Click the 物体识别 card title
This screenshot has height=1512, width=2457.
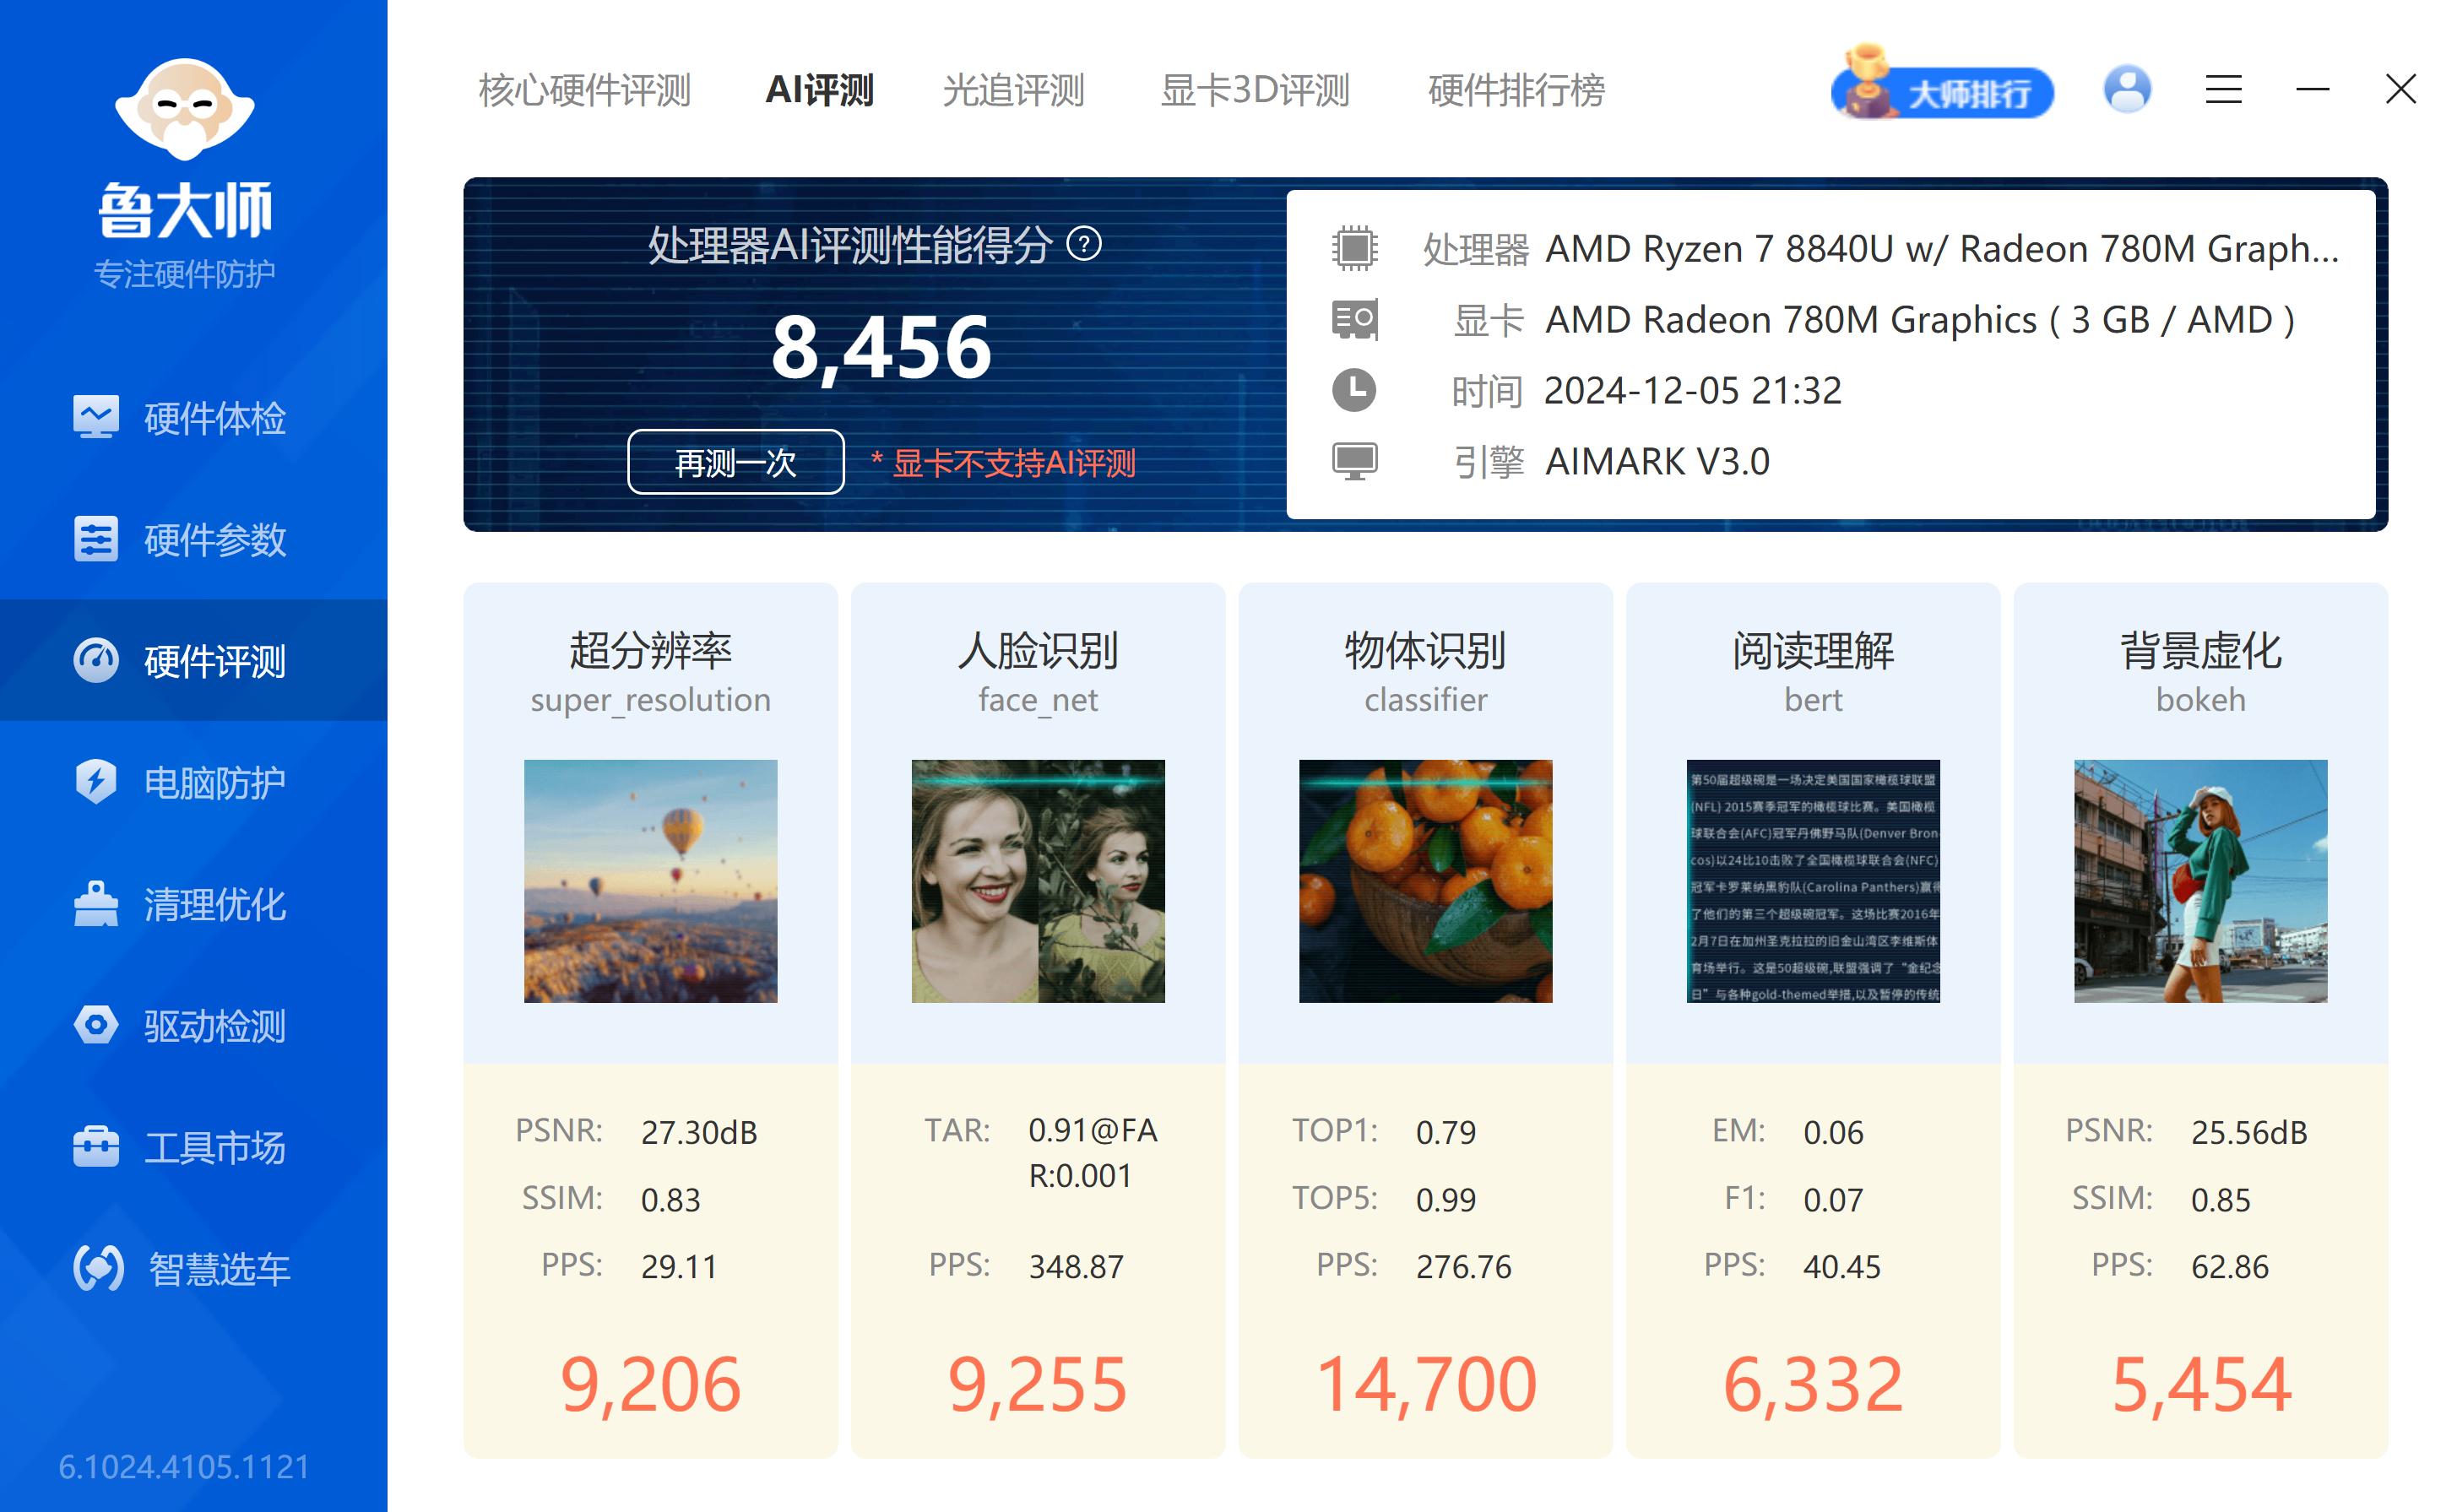[x=1425, y=650]
